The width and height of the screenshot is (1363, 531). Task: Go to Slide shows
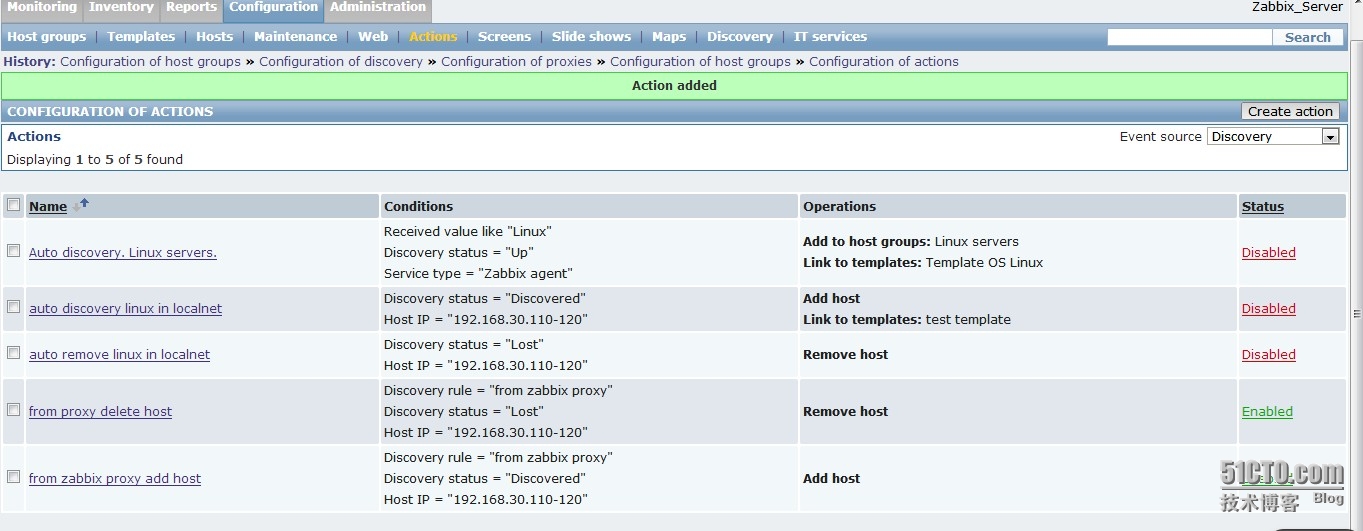click(x=591, y=37)
